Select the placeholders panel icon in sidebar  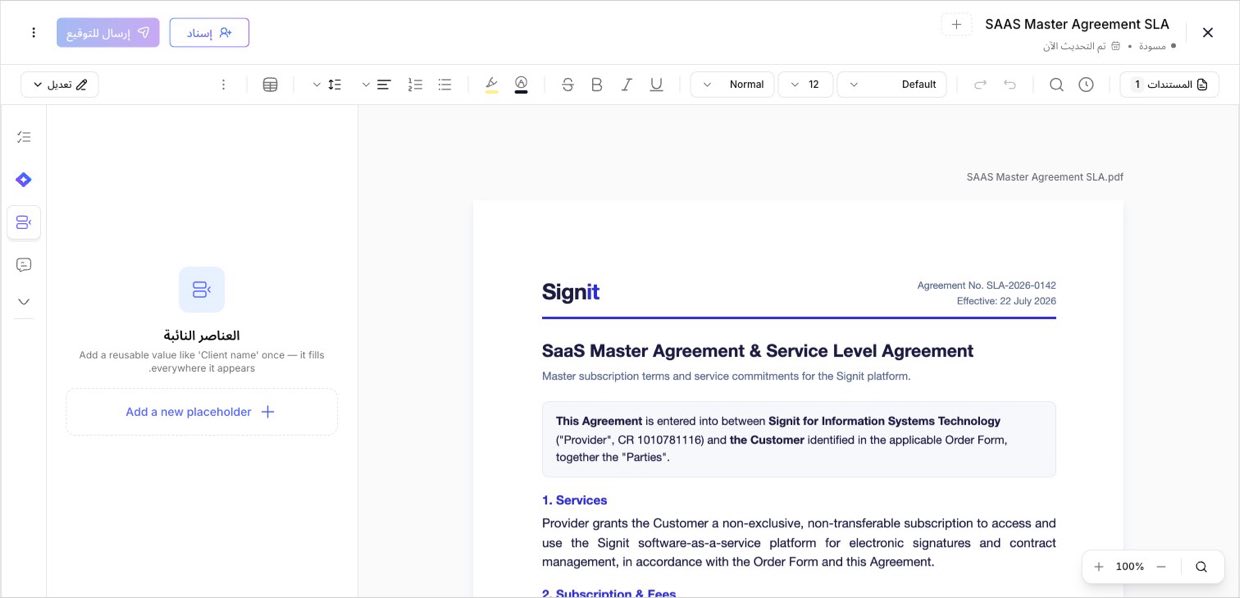point(24,222)
